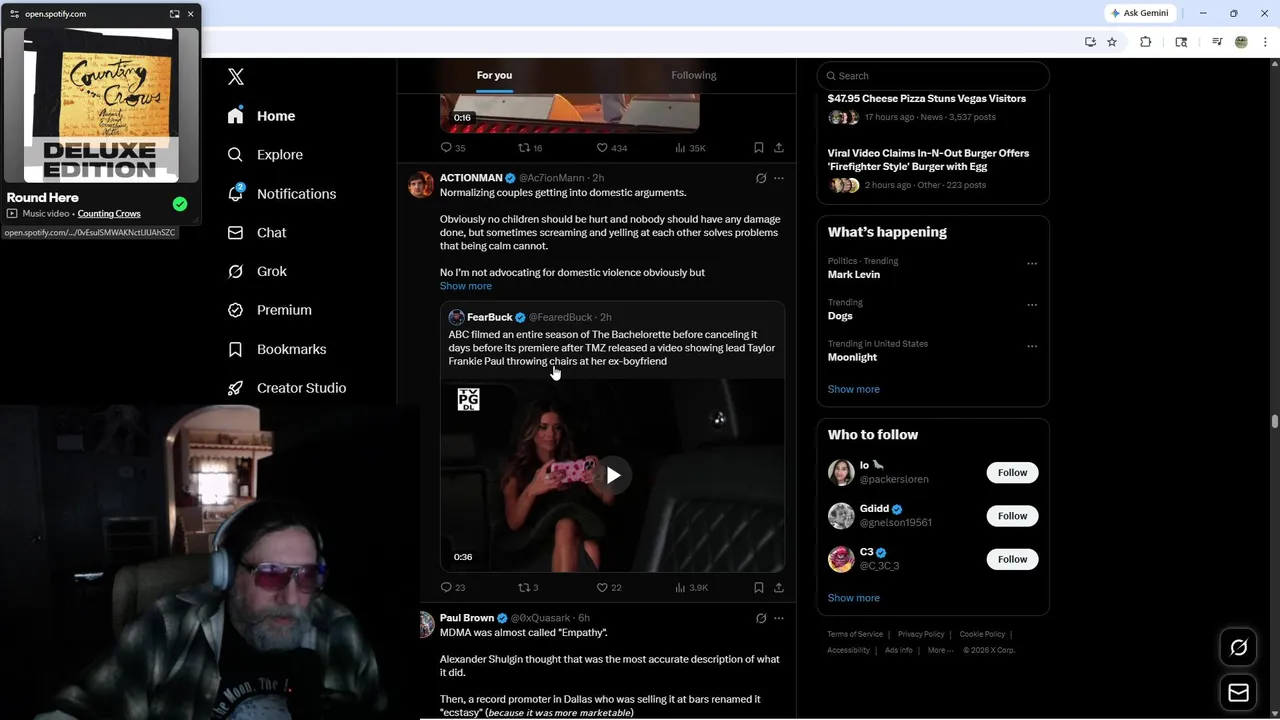Image resolution: width=1280 pixels, height=720 pixels.
Task: Open Chrome extensions puzzle icon
Action: (x=1146, y=42)
